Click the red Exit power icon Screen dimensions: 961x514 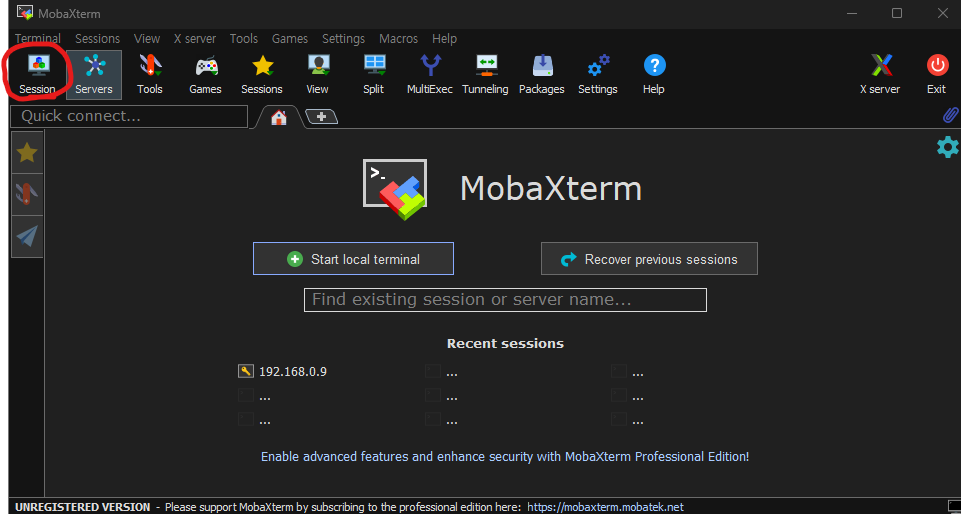point(936,75)
